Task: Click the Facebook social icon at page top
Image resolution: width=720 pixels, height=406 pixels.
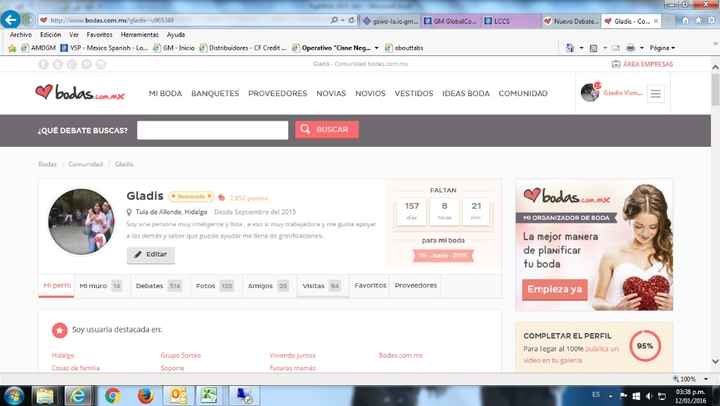Action: pos(42,64)
